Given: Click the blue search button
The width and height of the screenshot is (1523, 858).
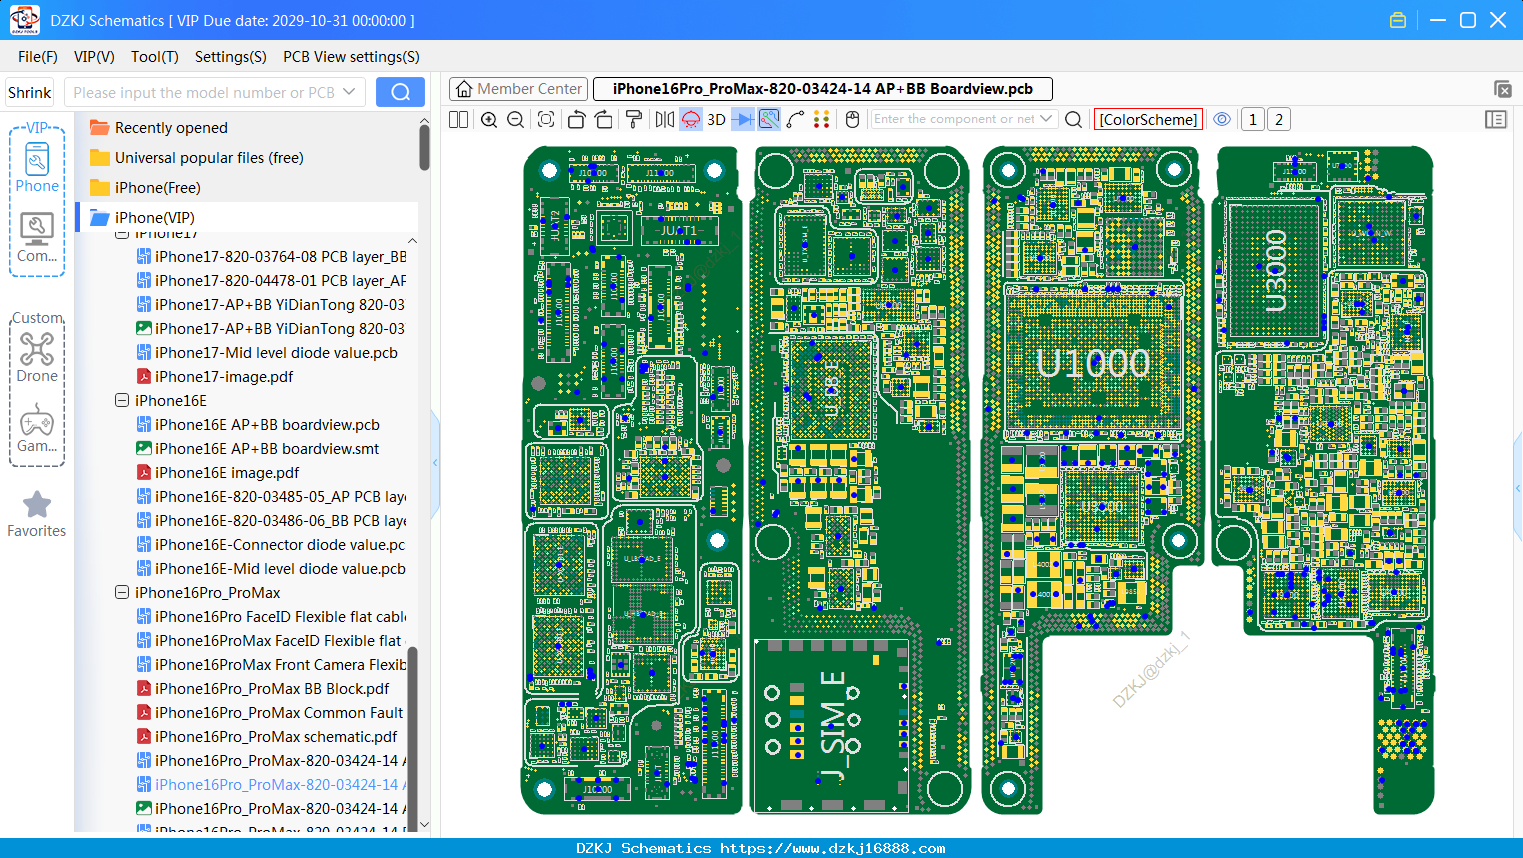Looking at the screenshot, I should (x=400, y=92).
